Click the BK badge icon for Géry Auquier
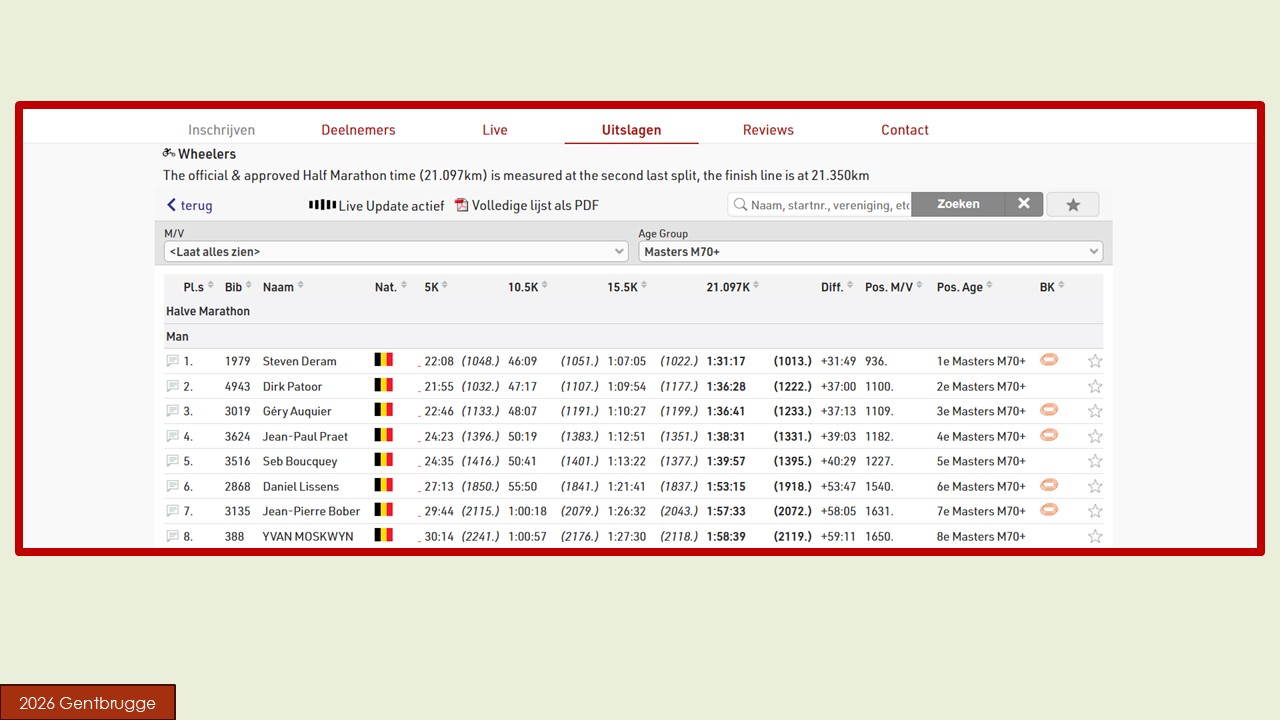This screenshot has width=1280, height=720. pyautogui.click(x=1049, y=410)
